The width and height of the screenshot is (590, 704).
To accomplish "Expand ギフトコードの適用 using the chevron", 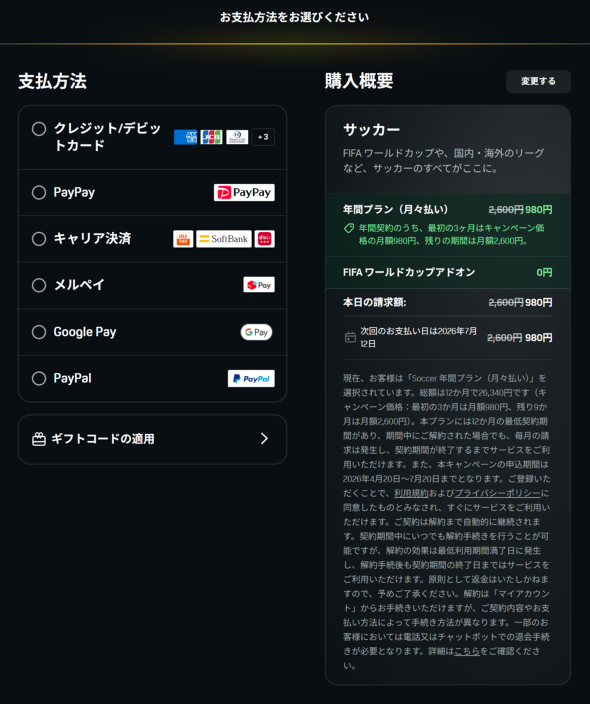I will tap(264, 439).
